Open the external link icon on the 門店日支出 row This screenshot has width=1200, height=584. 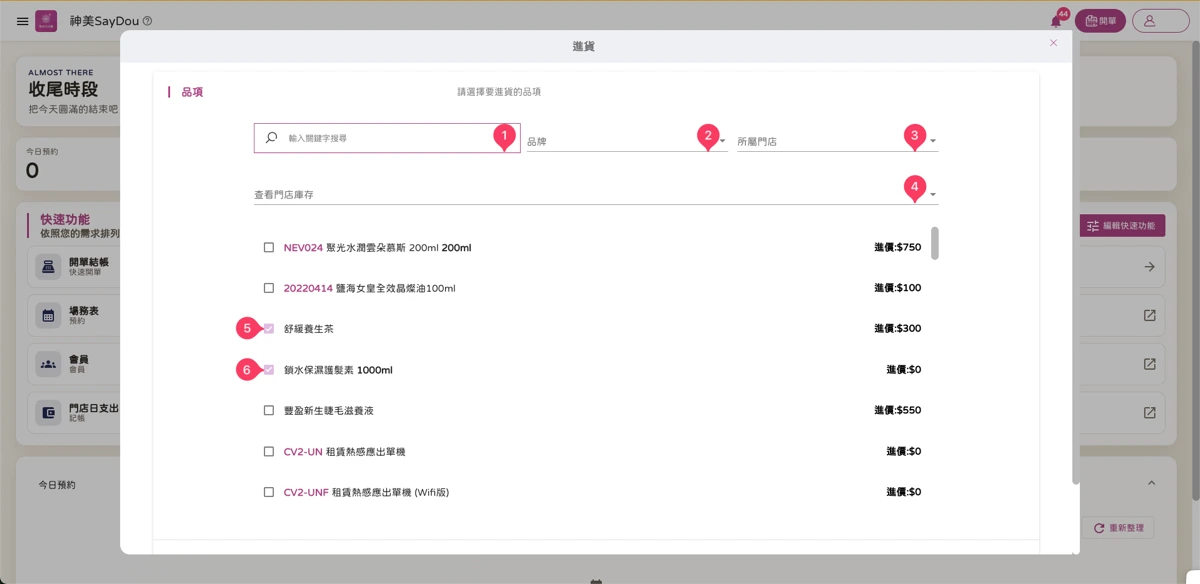tap(1150, 413)
